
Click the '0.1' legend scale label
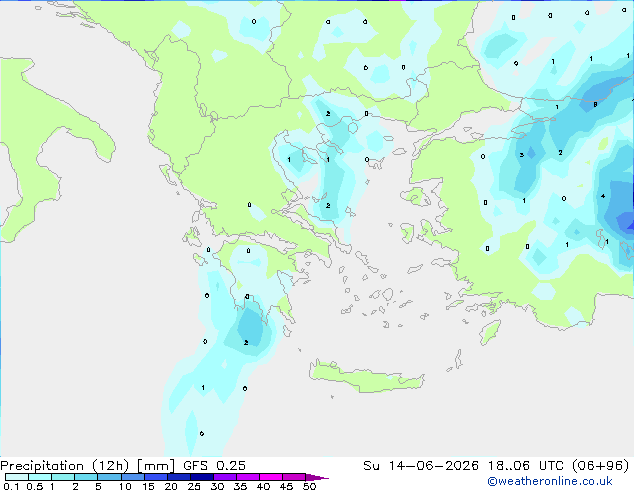[x=11, y=486]
